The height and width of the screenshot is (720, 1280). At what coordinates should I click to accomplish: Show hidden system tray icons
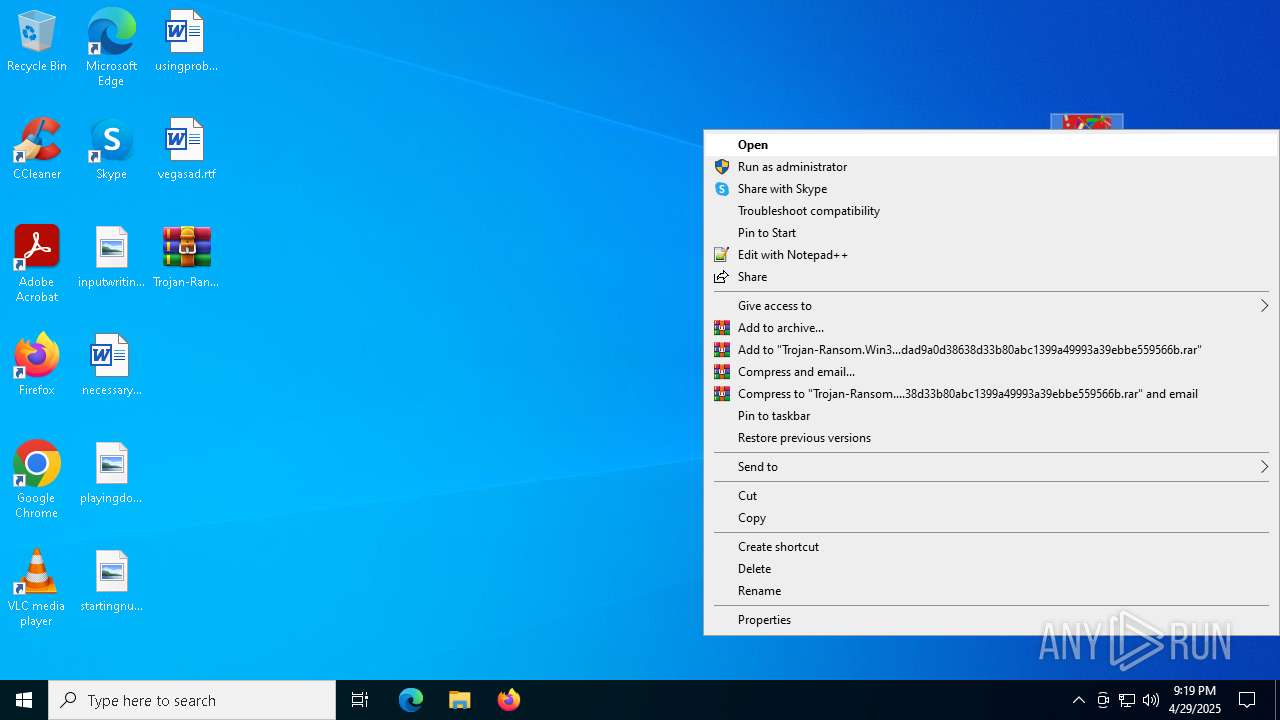(x=1078, y=700)
